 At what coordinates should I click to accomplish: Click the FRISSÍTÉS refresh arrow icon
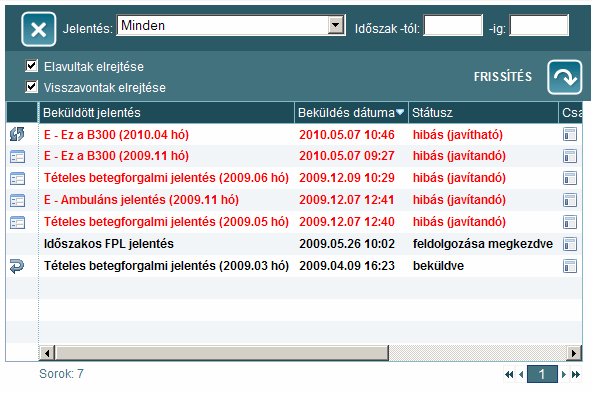click(565, 77)
